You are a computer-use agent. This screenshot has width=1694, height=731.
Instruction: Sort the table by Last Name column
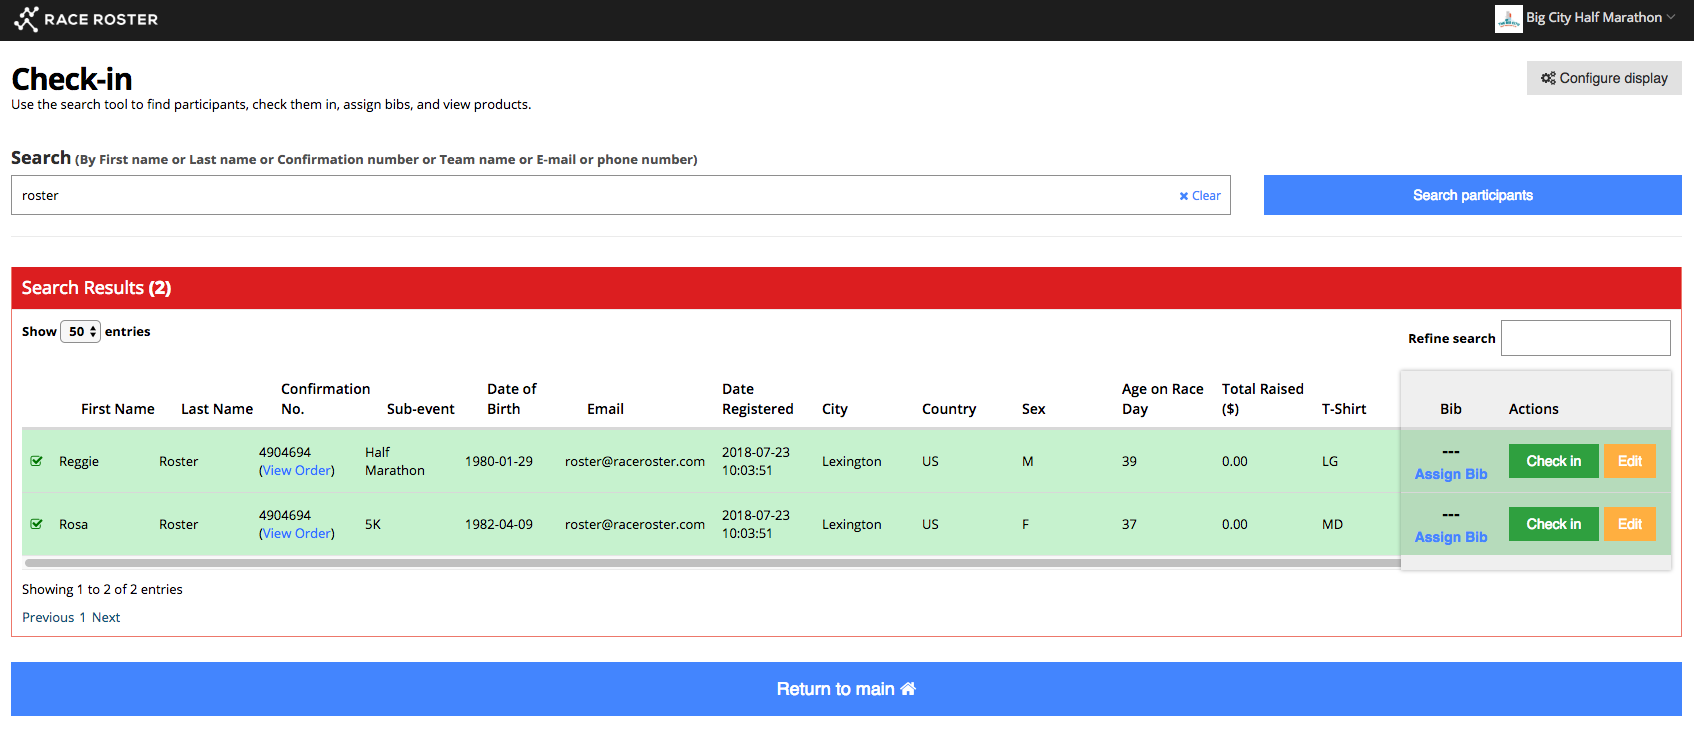tap(217, 409)
